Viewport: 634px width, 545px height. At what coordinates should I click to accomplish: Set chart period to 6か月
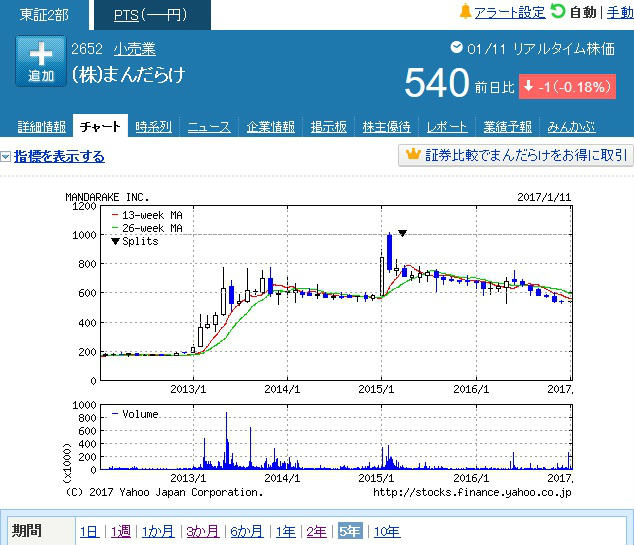[x=247, y=531]
